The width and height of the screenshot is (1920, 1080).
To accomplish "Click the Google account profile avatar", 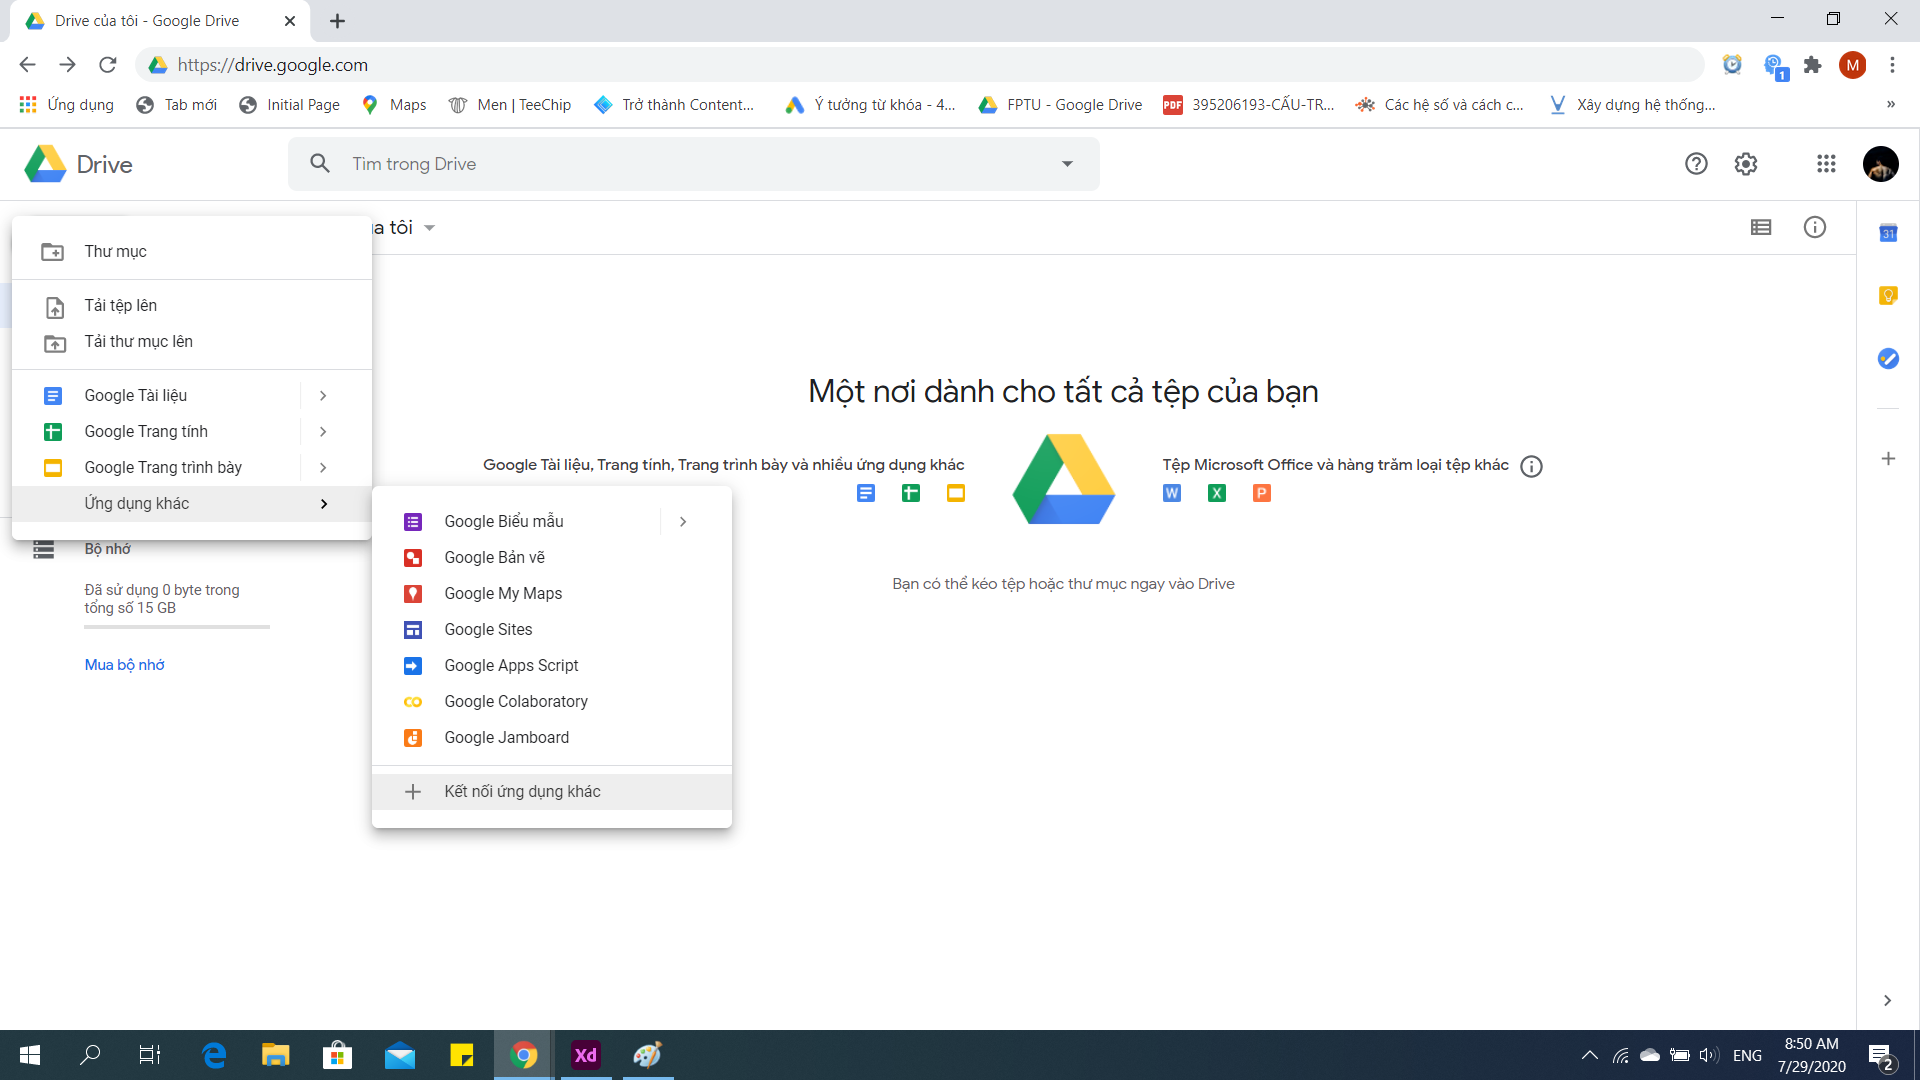I will click(1881, 164).
